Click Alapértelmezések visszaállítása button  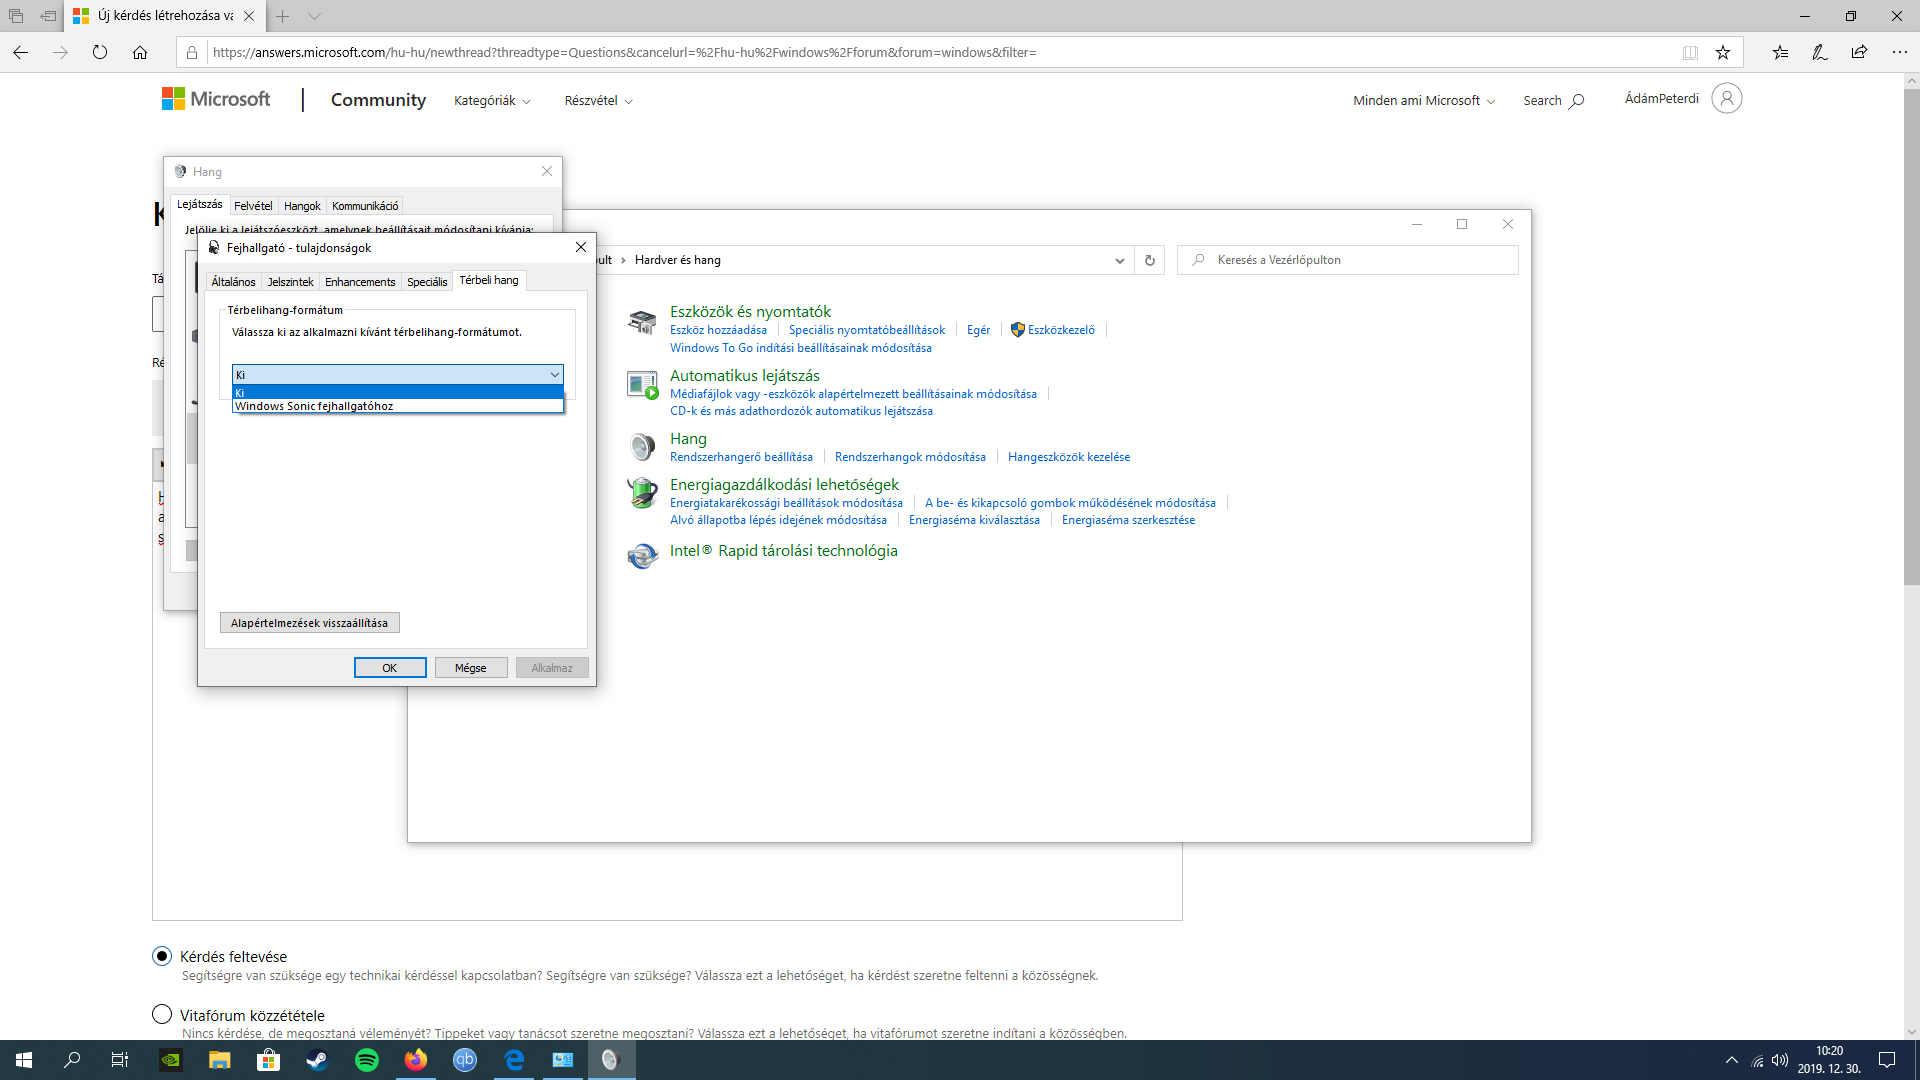(x=309, y=623)
